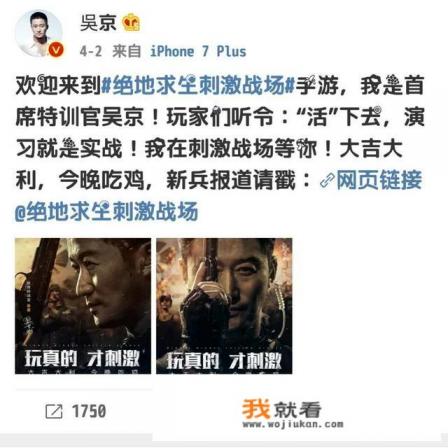Click the 玩真的 才刺激 slogan on right poster
Viewport: 448px width, 448px height.
(x=224, y=361)
